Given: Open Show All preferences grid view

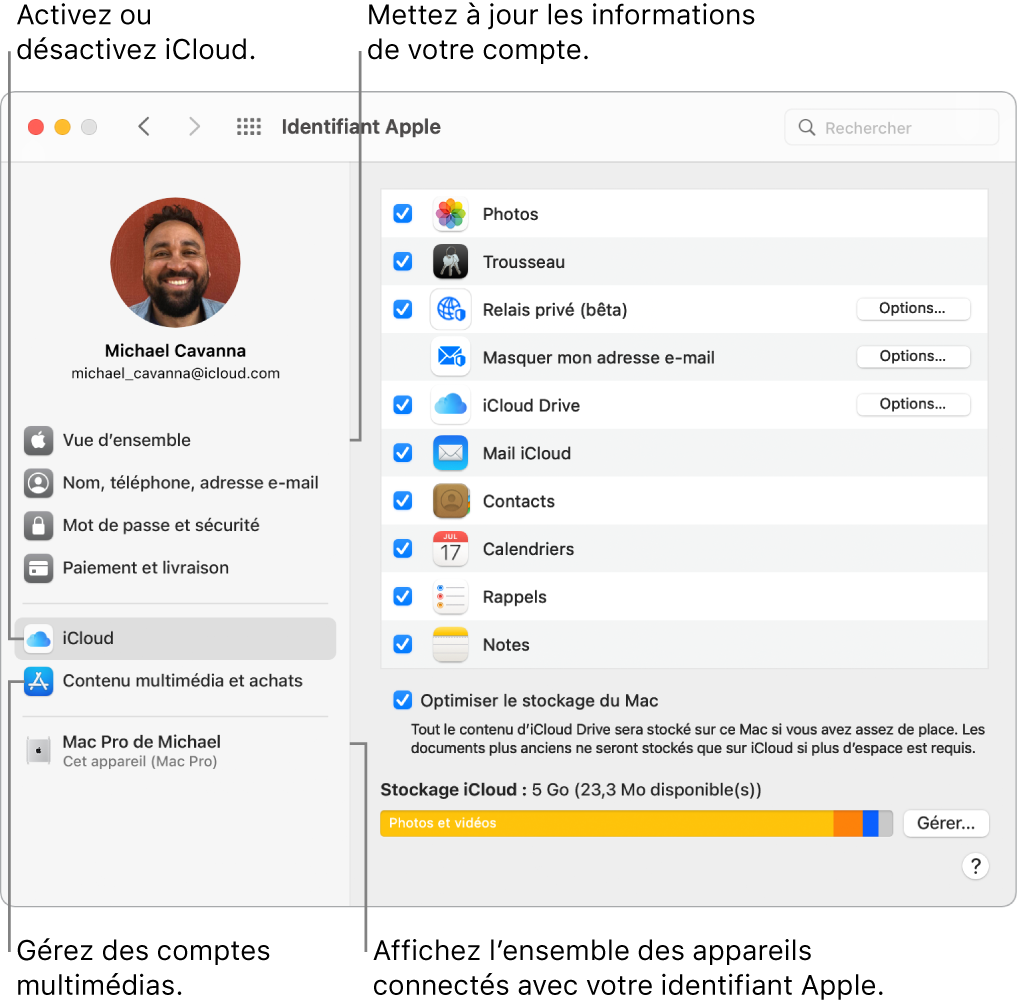Looking at the screenshot, I should tap(248, 127).
